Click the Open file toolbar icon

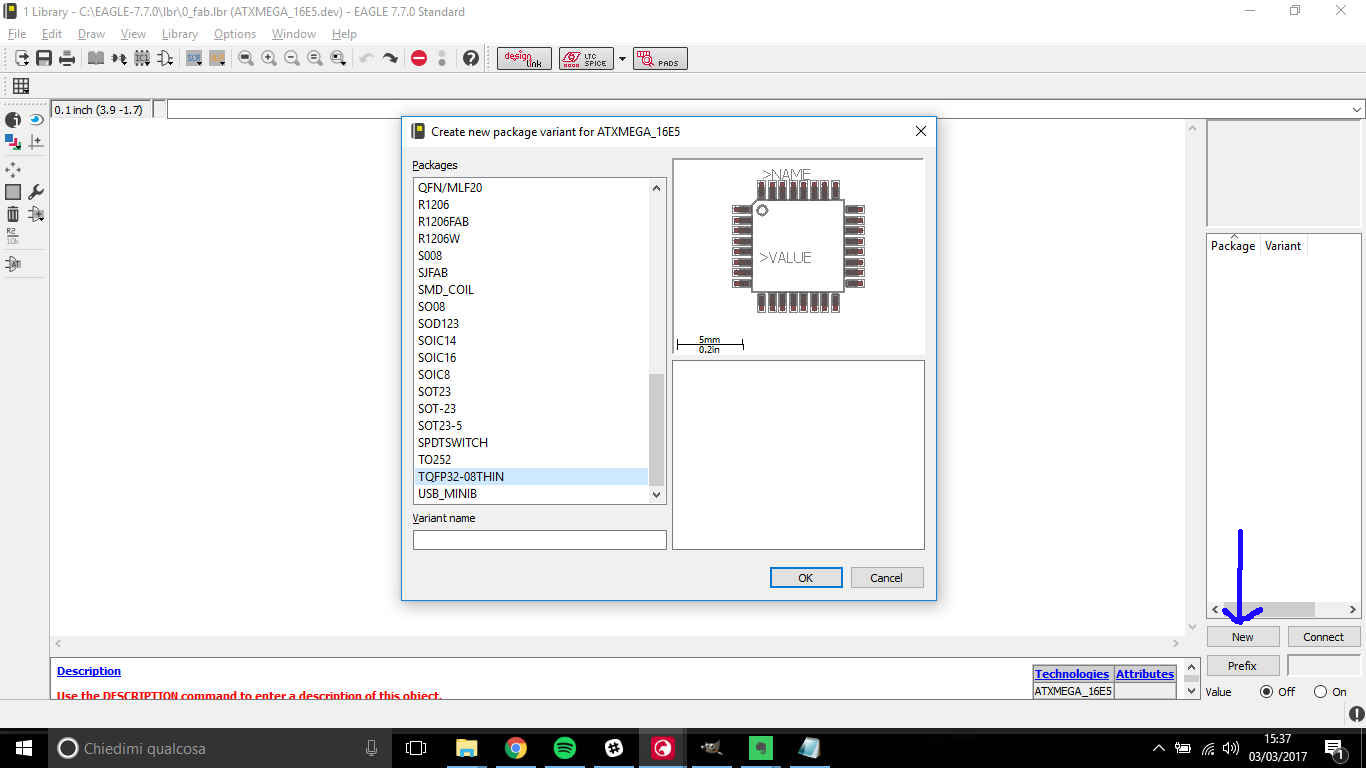(x=21, y=58)
